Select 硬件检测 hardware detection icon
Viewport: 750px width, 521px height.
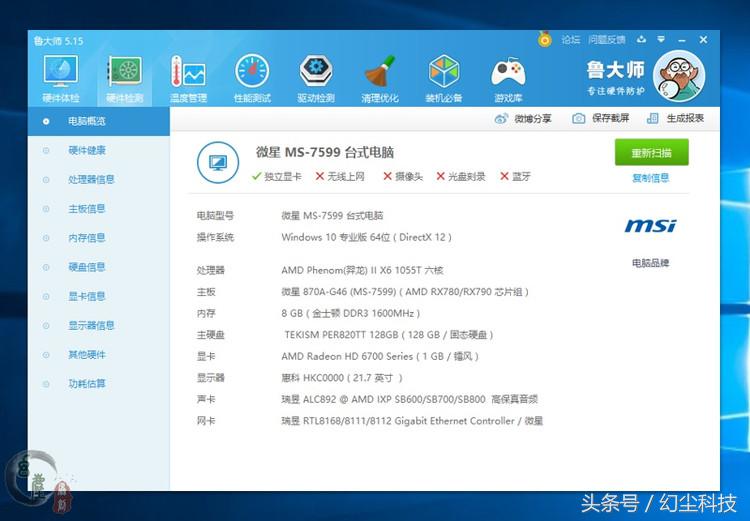click(124, 79)
